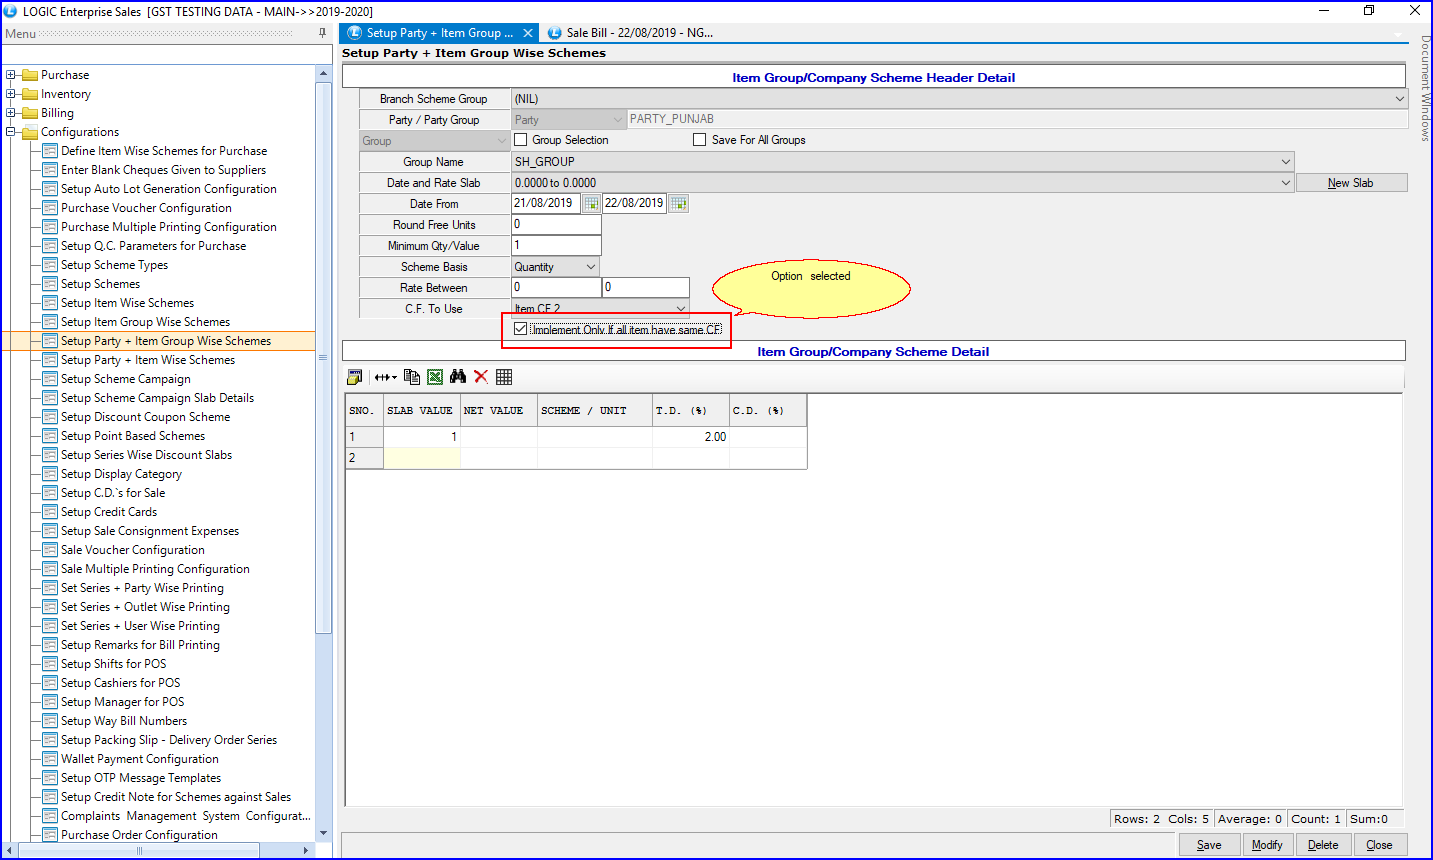Click the New Slab button
This screenshot has height=860, width=1433.
click(1350, 183)
